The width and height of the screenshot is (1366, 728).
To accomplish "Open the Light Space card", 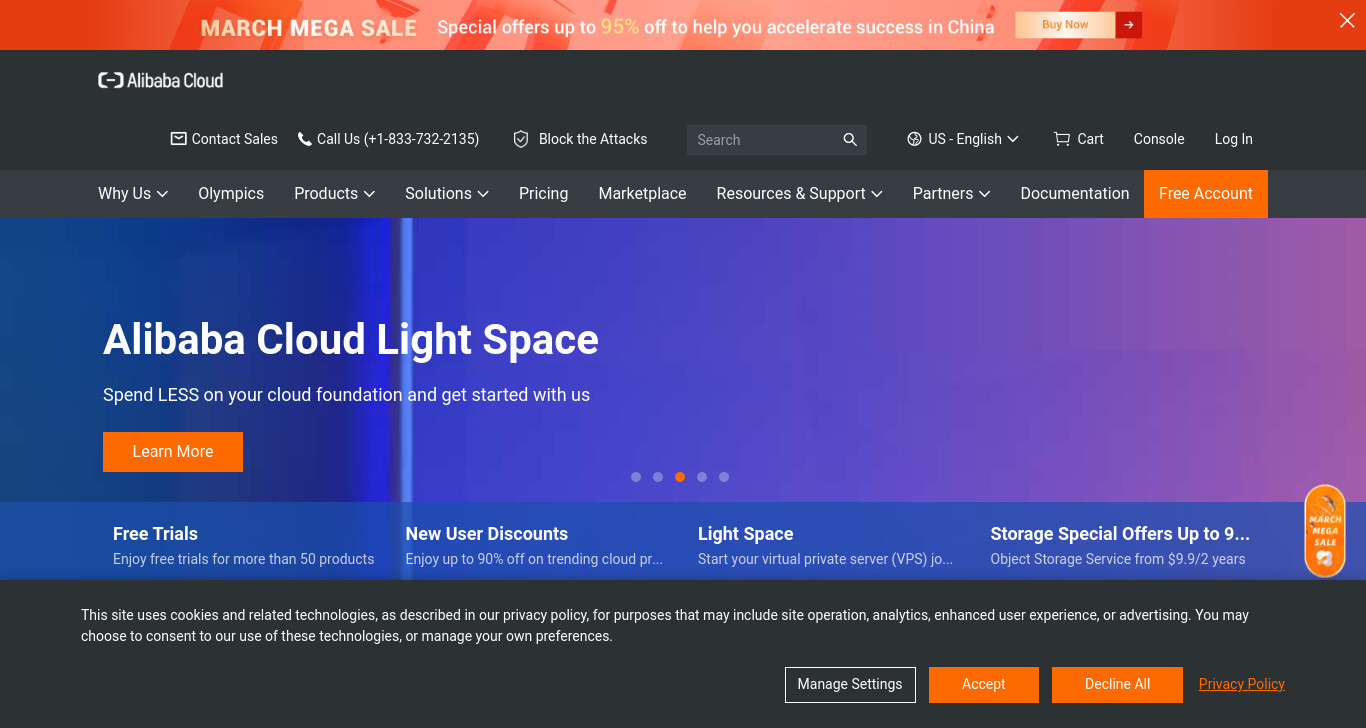I will [x=826, y=545].
